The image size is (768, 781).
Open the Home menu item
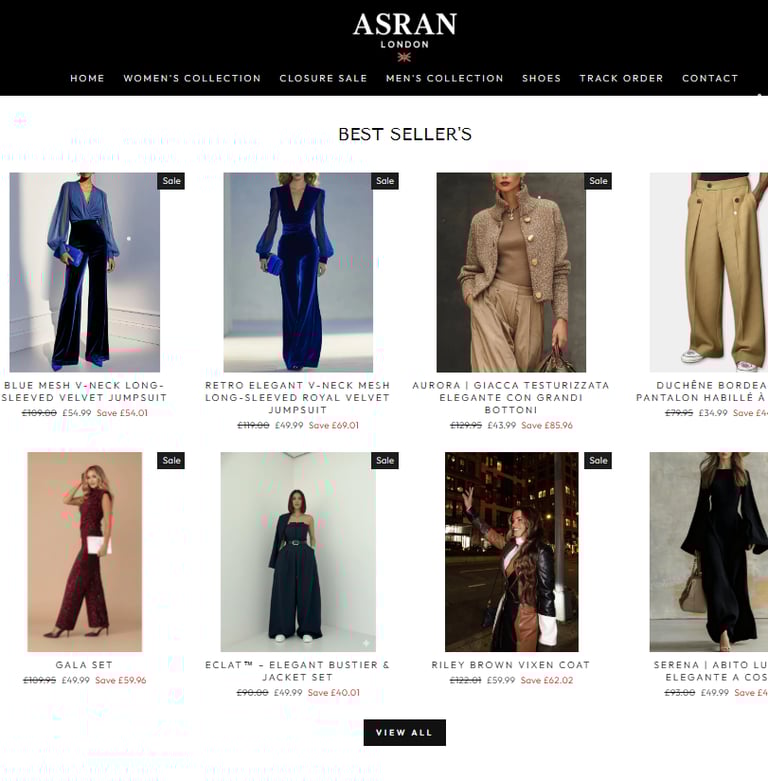coord(87,78)
